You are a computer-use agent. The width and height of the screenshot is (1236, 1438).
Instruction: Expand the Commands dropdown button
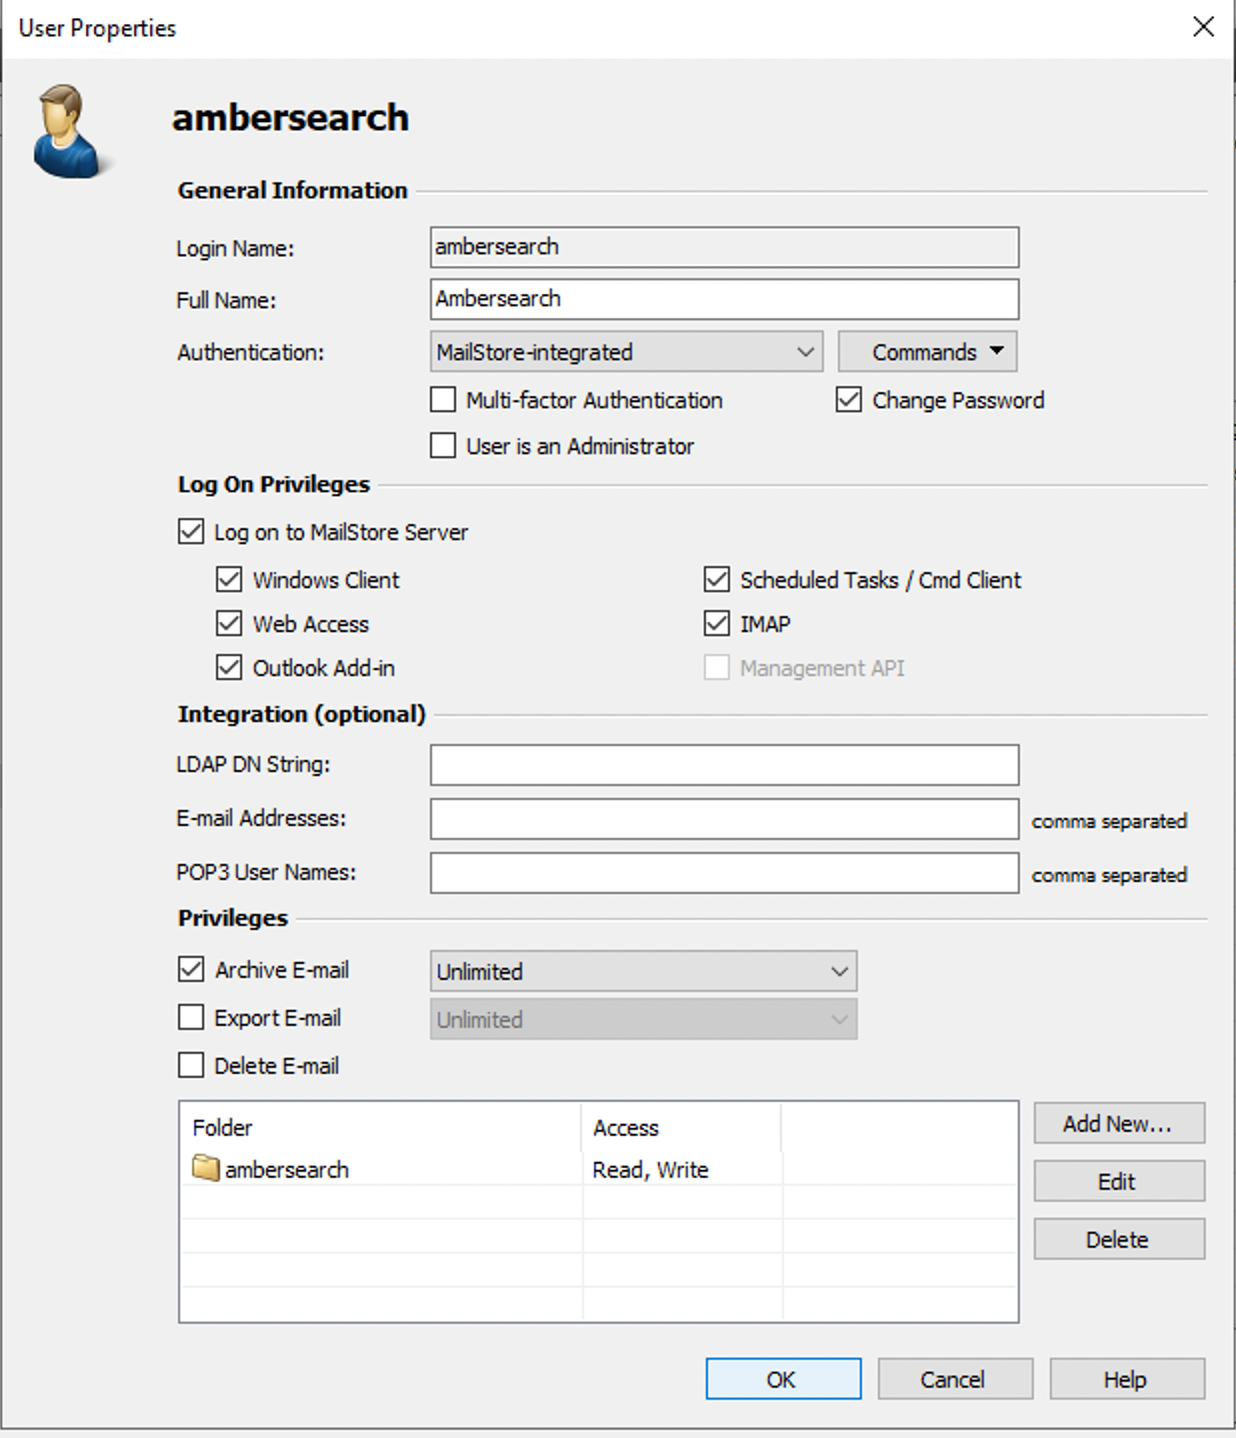point(928,352)
